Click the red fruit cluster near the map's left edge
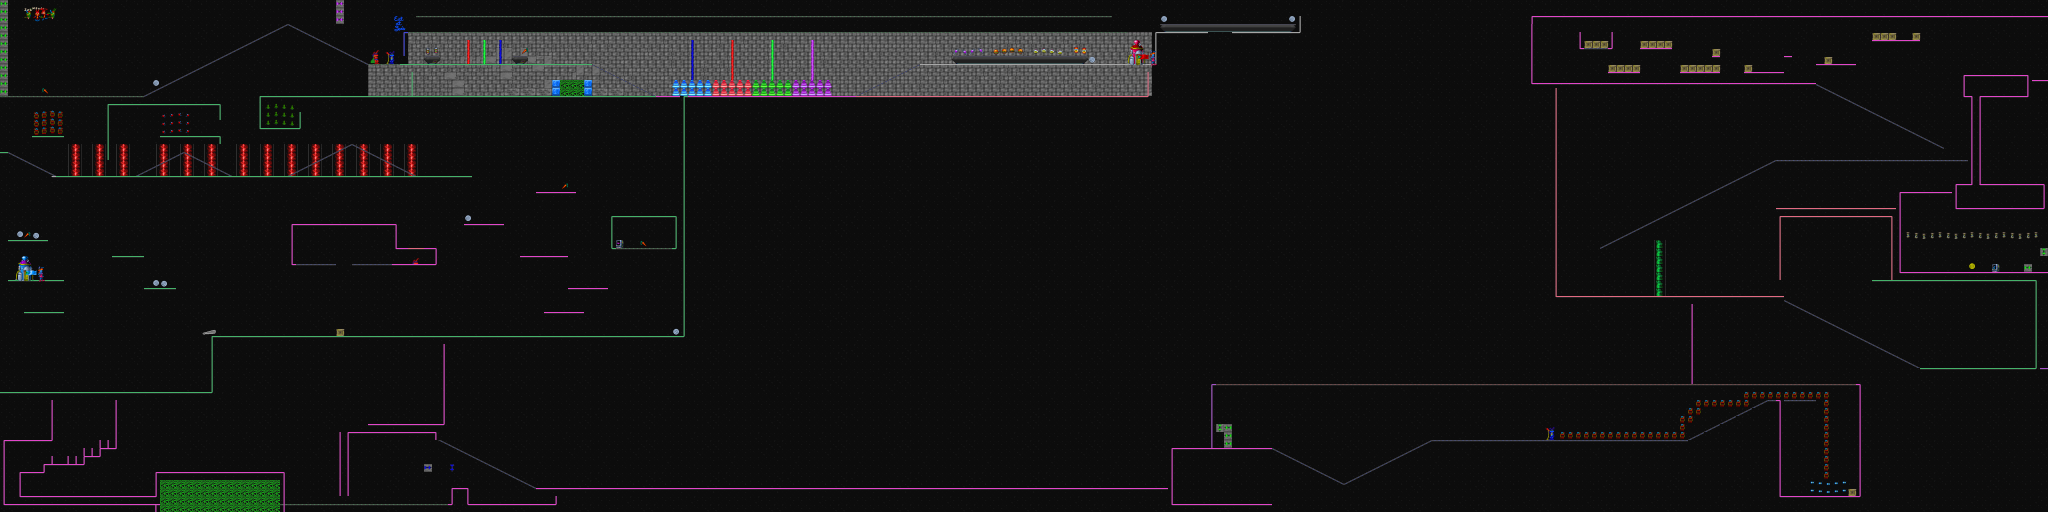This screenshot has width=2048, height=512. (48, 123)
